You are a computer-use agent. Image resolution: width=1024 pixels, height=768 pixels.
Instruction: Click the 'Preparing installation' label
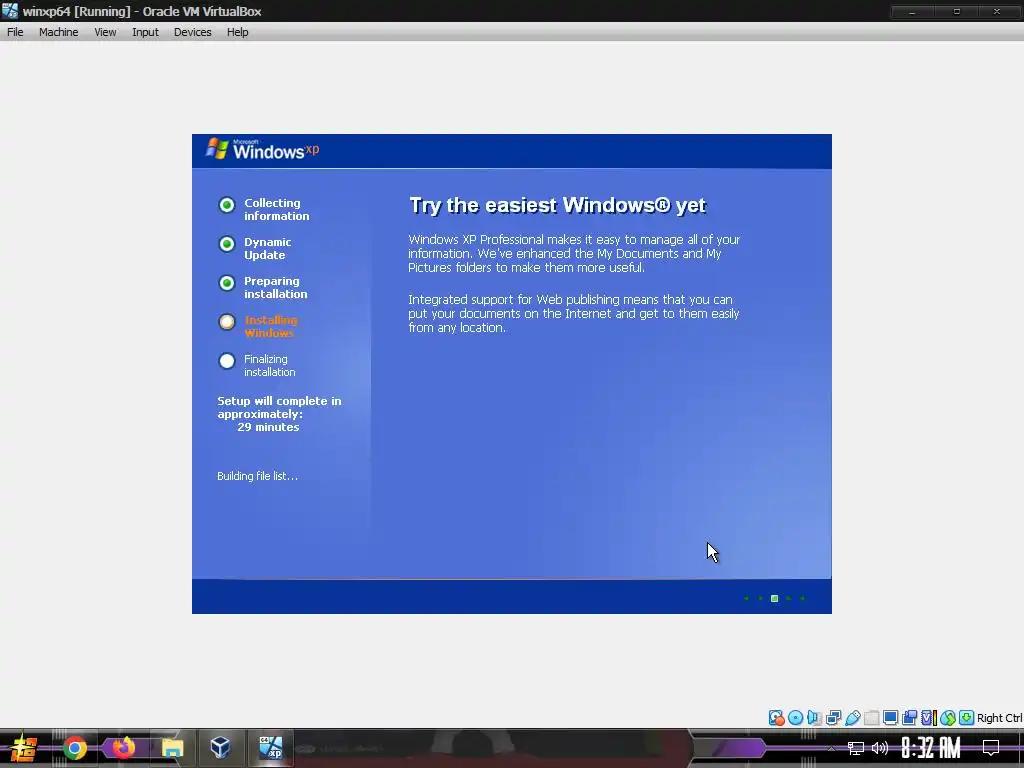click(x=276, y=287)
